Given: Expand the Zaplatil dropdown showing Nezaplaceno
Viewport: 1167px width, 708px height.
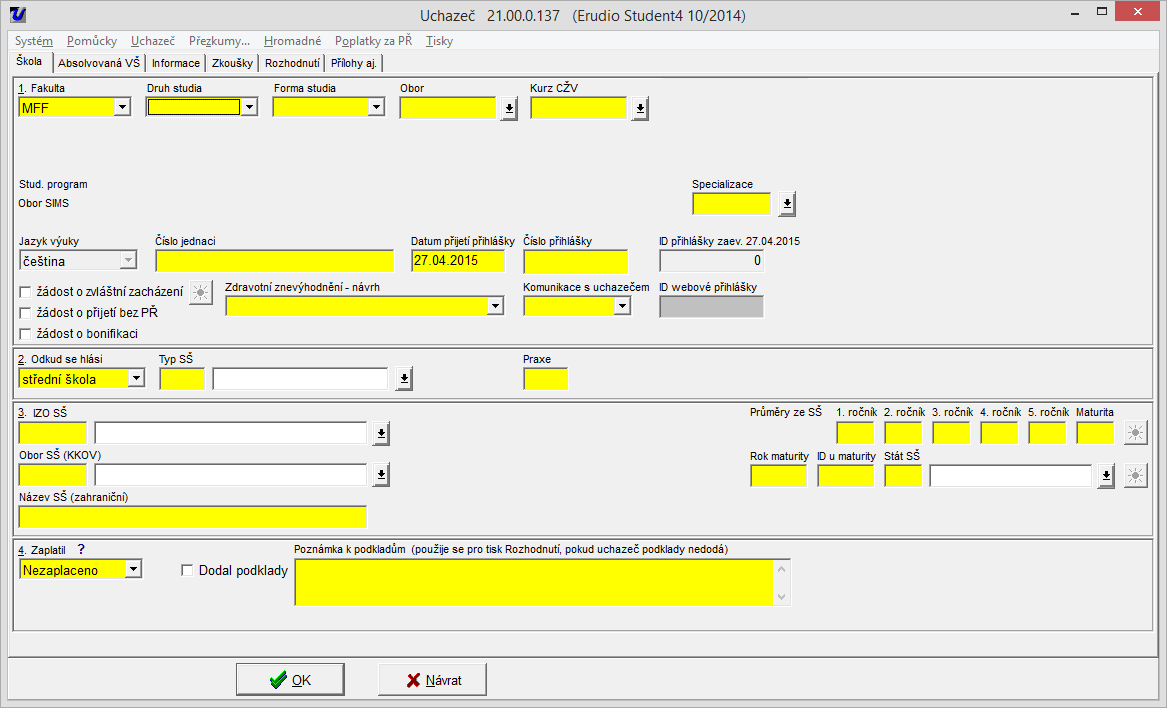Looking at the screenshot, I should (133, 570).
